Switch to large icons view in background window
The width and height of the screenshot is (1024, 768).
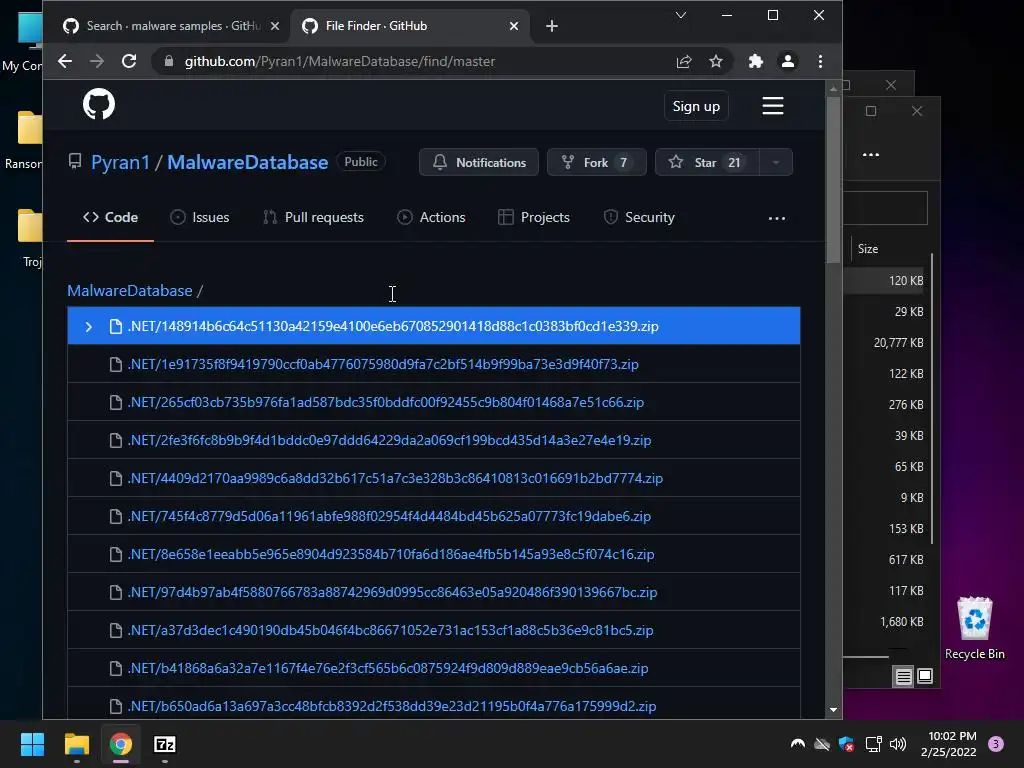[x=925, y=676]
